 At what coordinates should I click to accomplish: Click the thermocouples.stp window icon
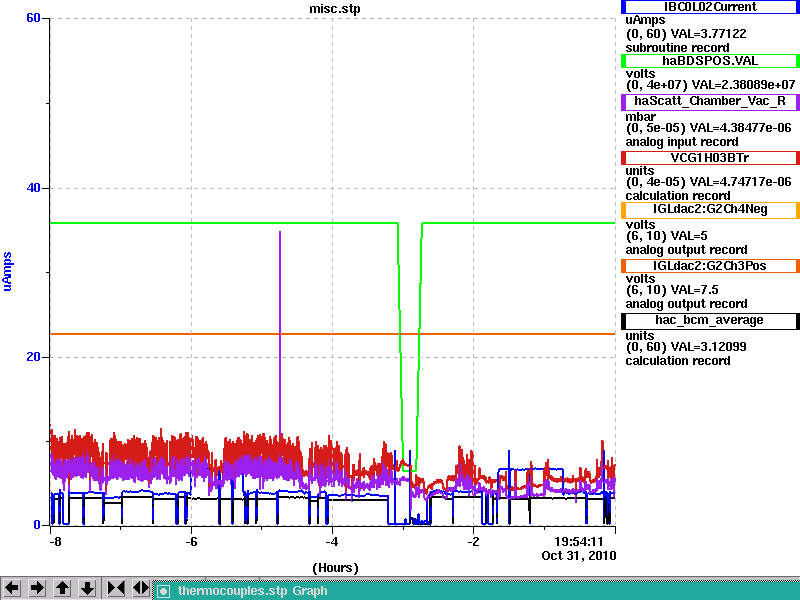coord(163,591)
